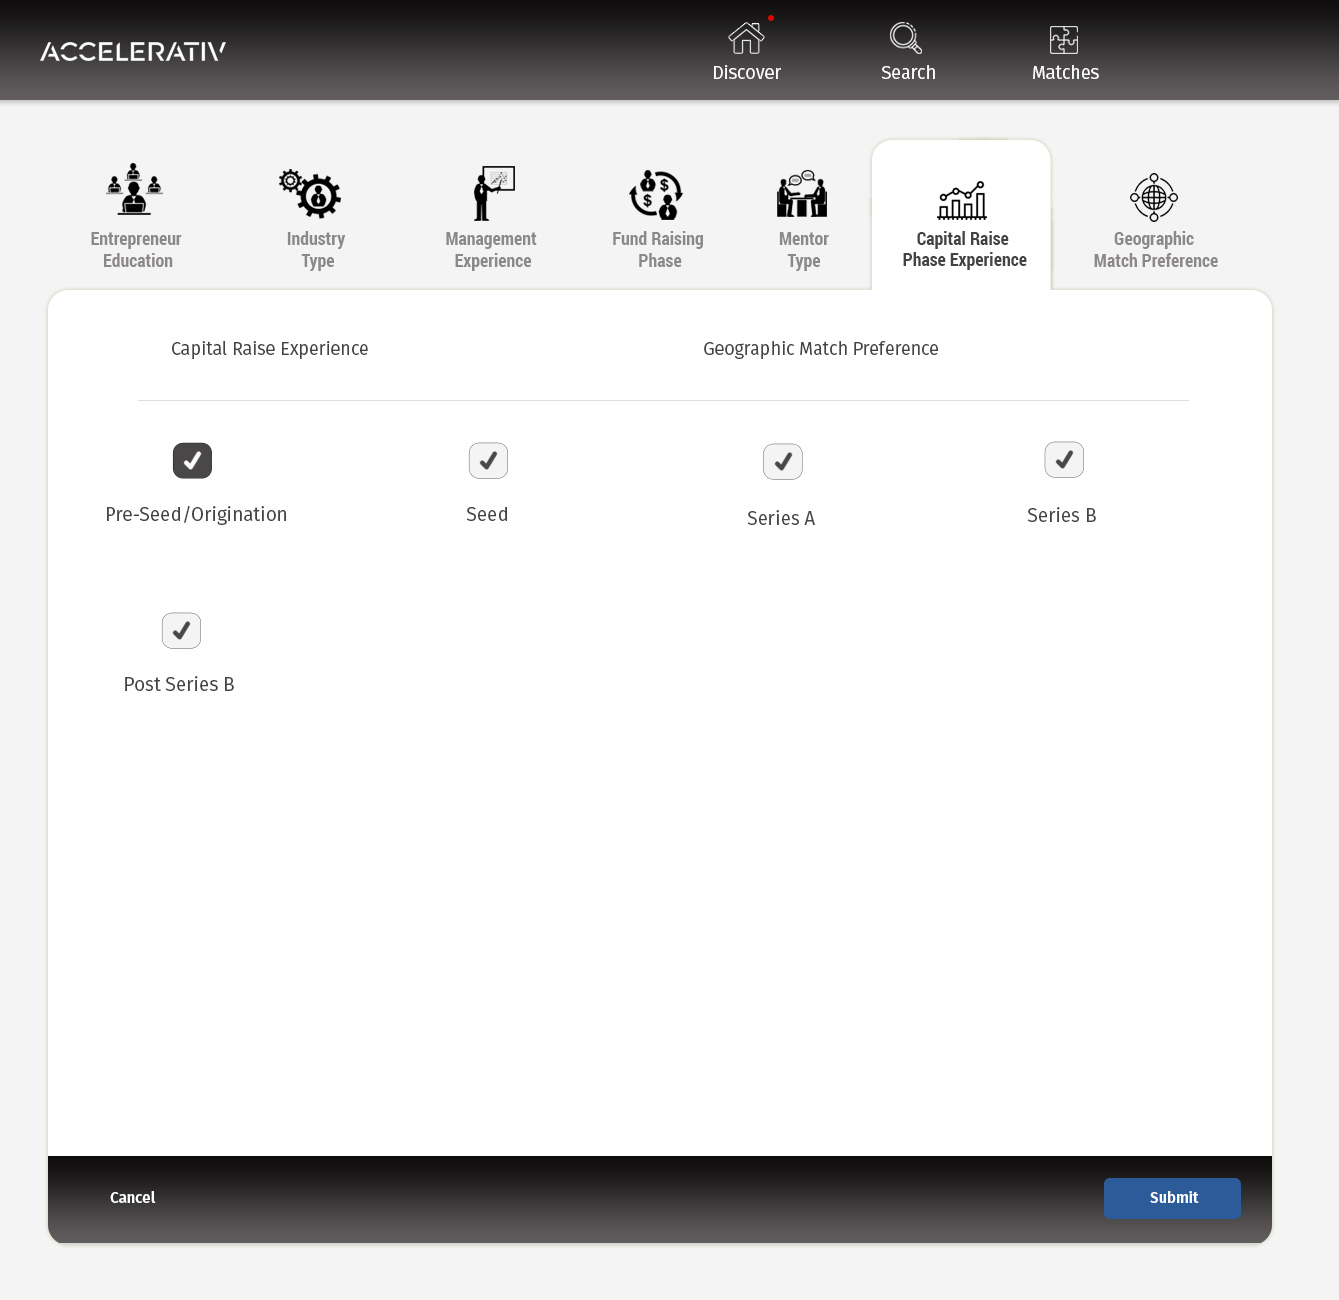Select the Mentor Type meeting icon
Screen dimensions: 1339x1300
[x=802, y=194]
